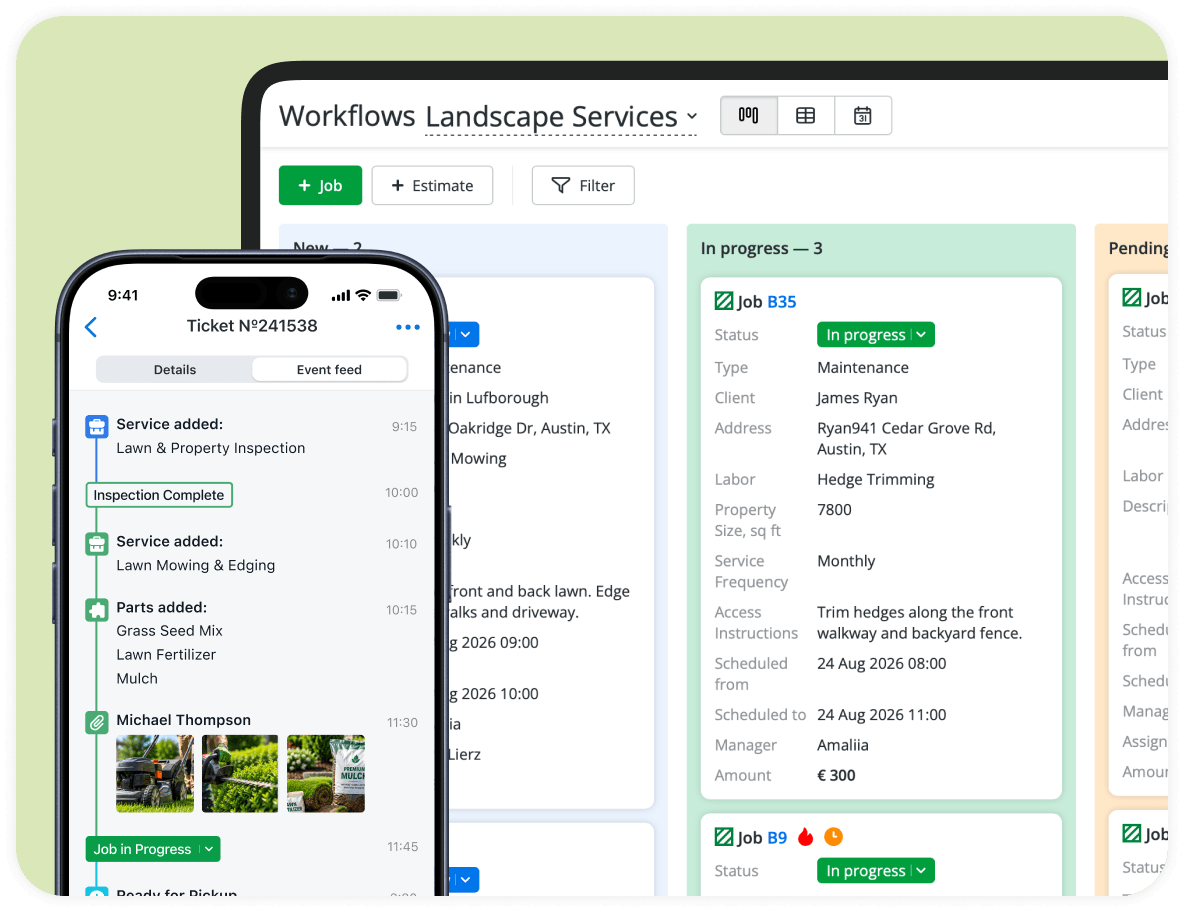
Task: Open the premium mulch bag photo thumbnail
Action: tap(326, 774)
